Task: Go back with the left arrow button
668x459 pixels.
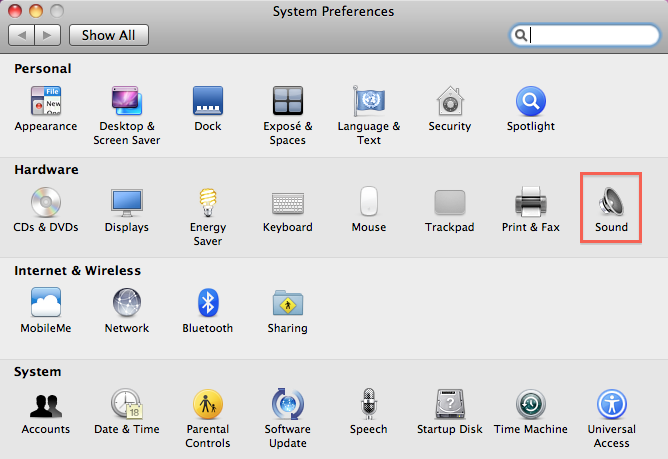Action: click(x=21, y=35)
